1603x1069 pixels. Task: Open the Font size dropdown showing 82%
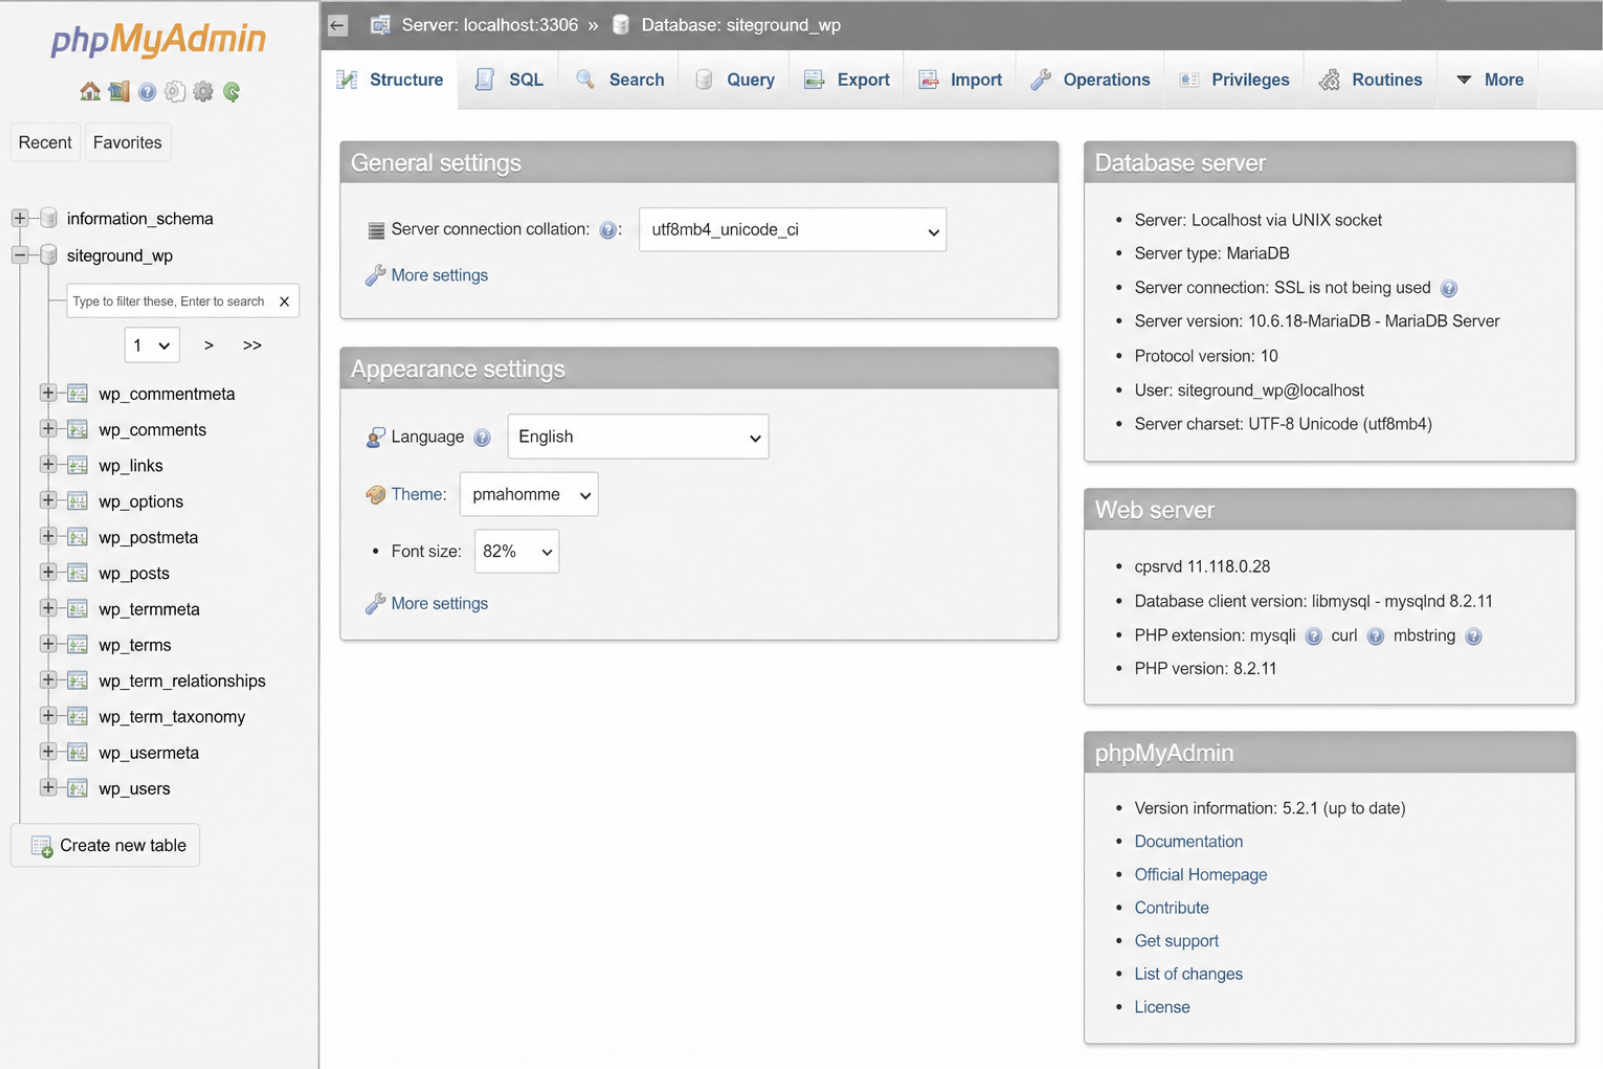tap(516, 551)
